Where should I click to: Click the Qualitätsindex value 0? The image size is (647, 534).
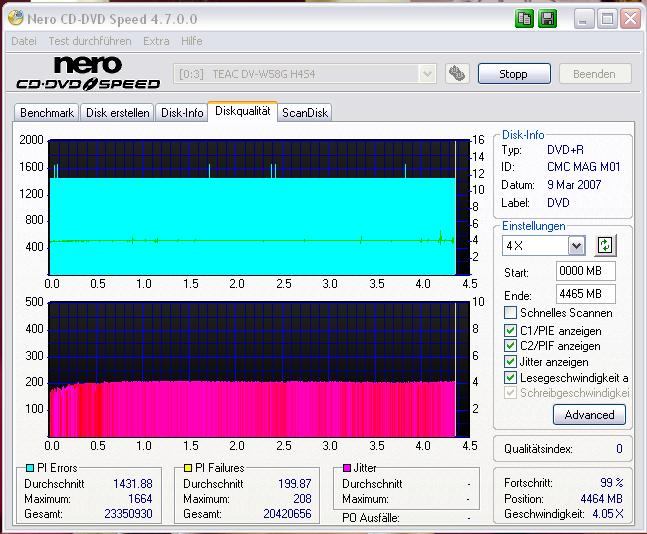[619, 449]
